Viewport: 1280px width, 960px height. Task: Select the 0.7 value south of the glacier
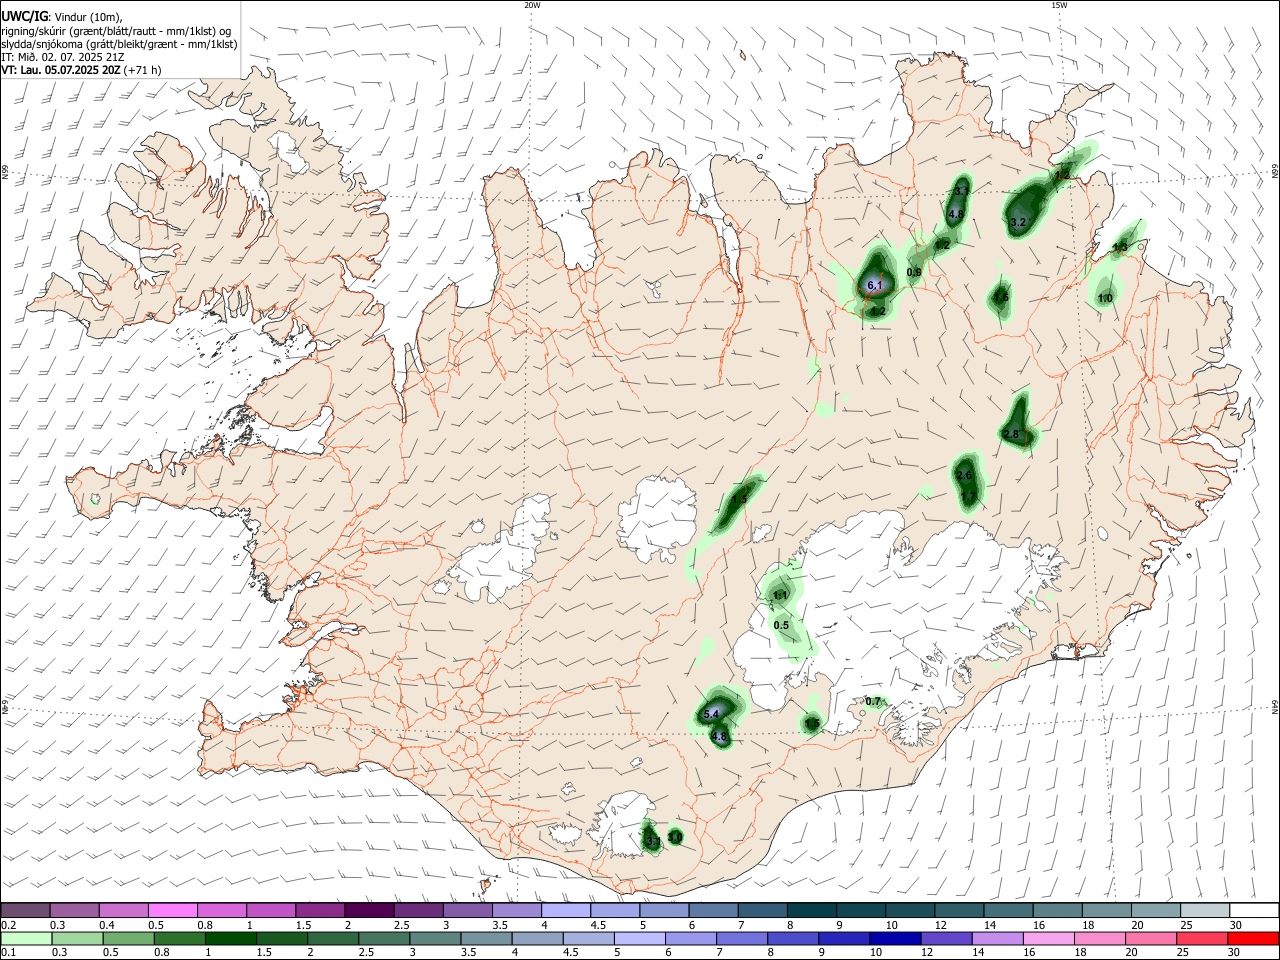click(x=873, y=701)
